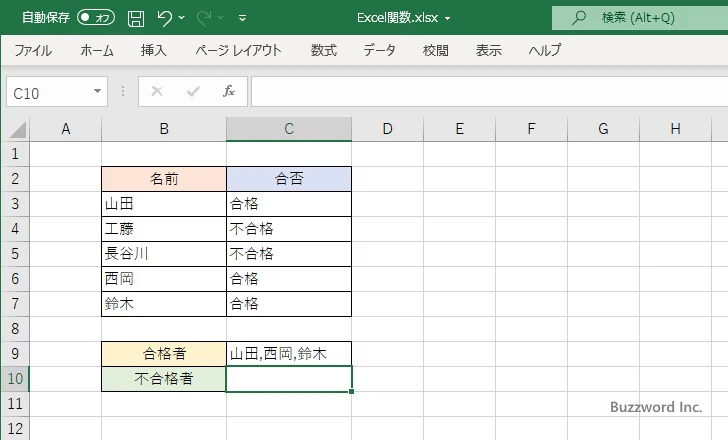Click the active empty cell C10

[x=289, y=379]
